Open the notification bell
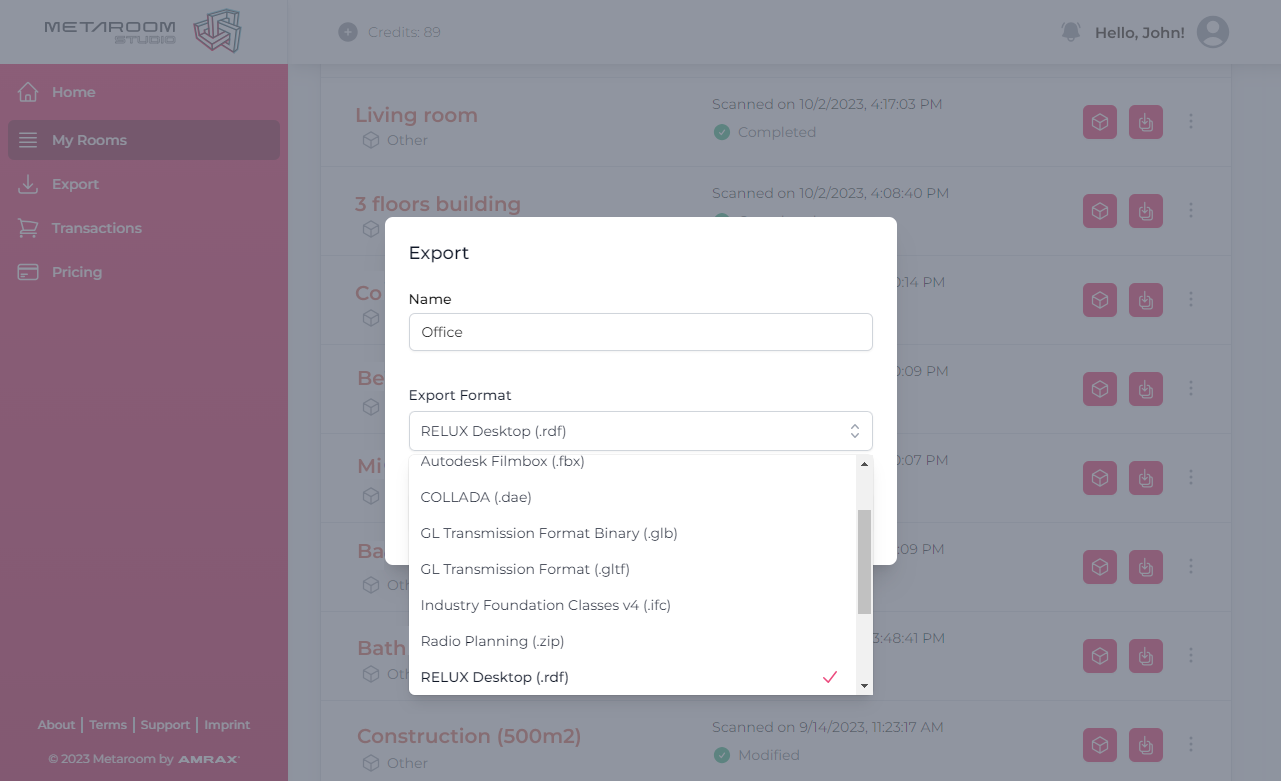 [1070, 31]
